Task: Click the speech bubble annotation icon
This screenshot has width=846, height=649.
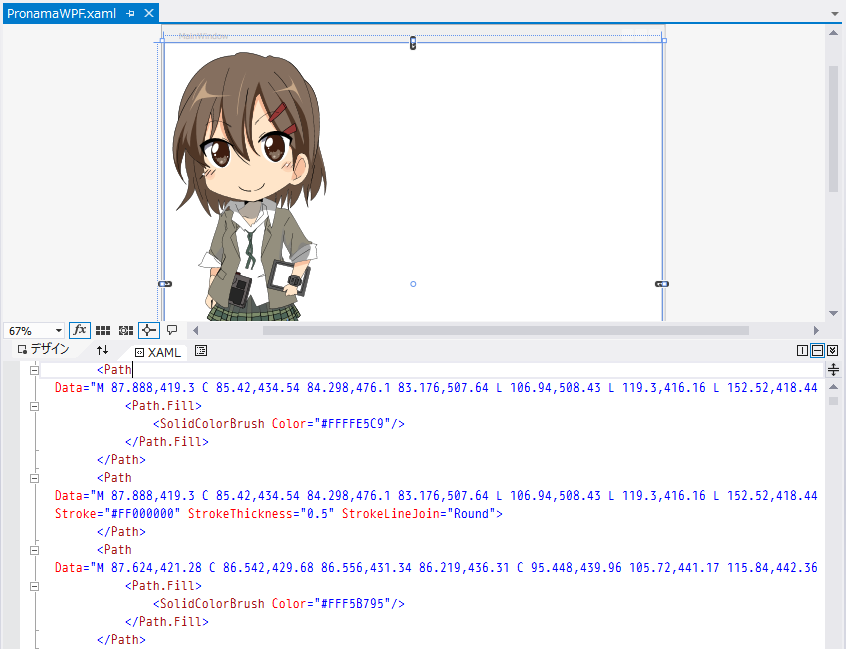Action: 172,330
